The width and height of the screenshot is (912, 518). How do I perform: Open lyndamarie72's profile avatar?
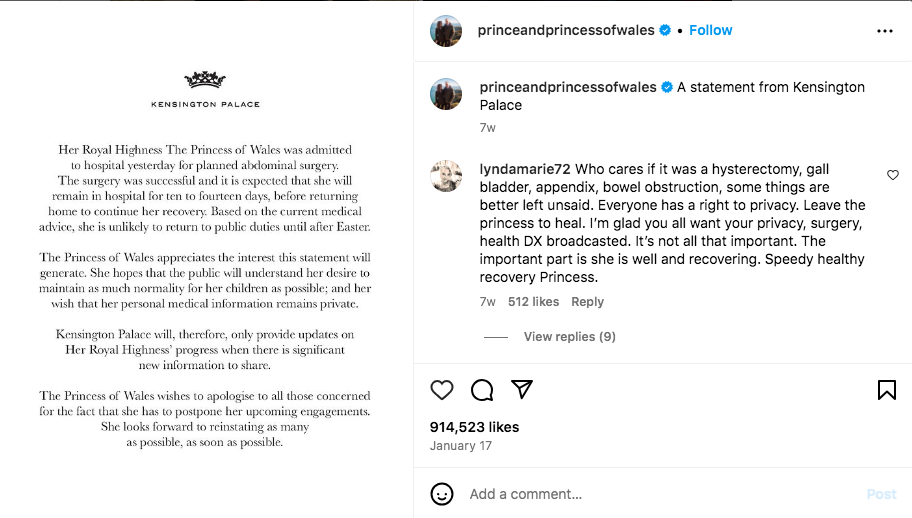point(446,176)
